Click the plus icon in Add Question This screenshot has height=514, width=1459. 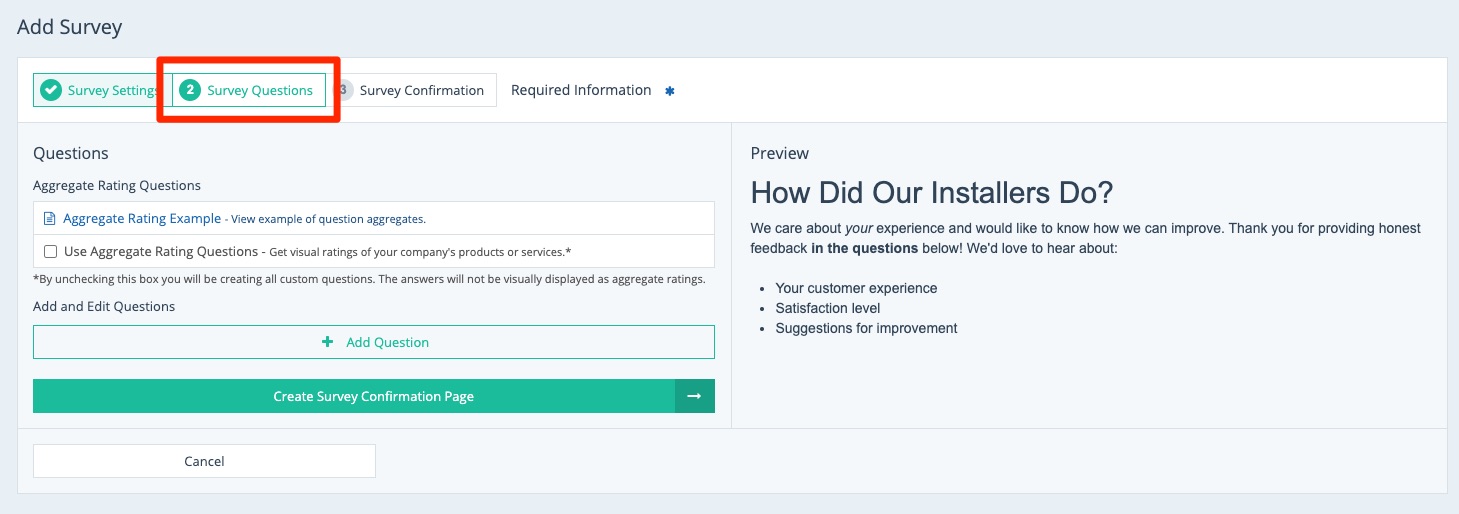tap(327, 342)
